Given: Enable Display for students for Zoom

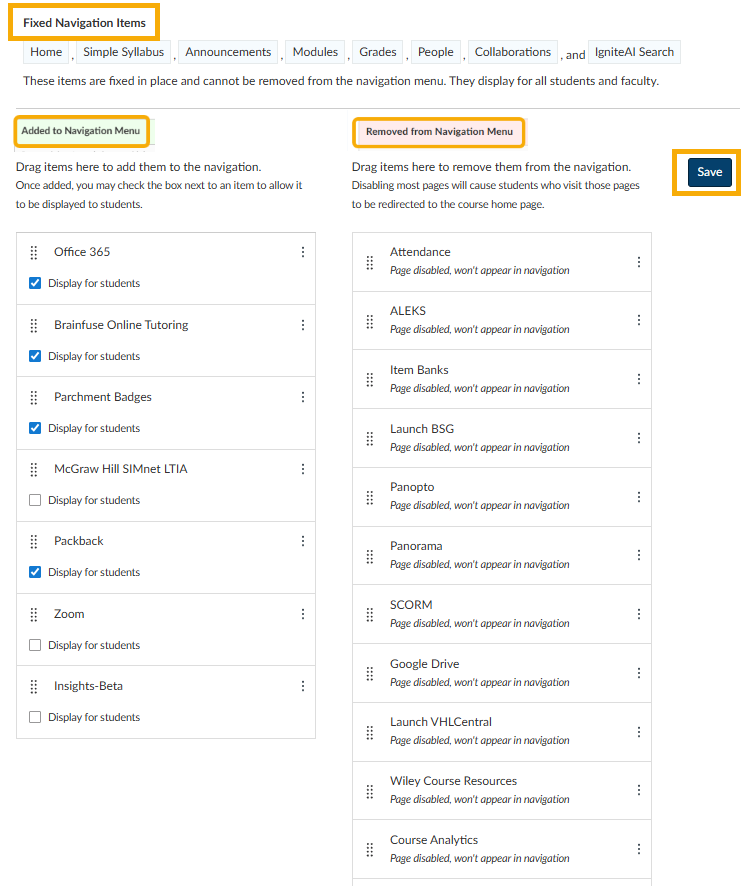Looking at the screenshot, I should point(36,646).
